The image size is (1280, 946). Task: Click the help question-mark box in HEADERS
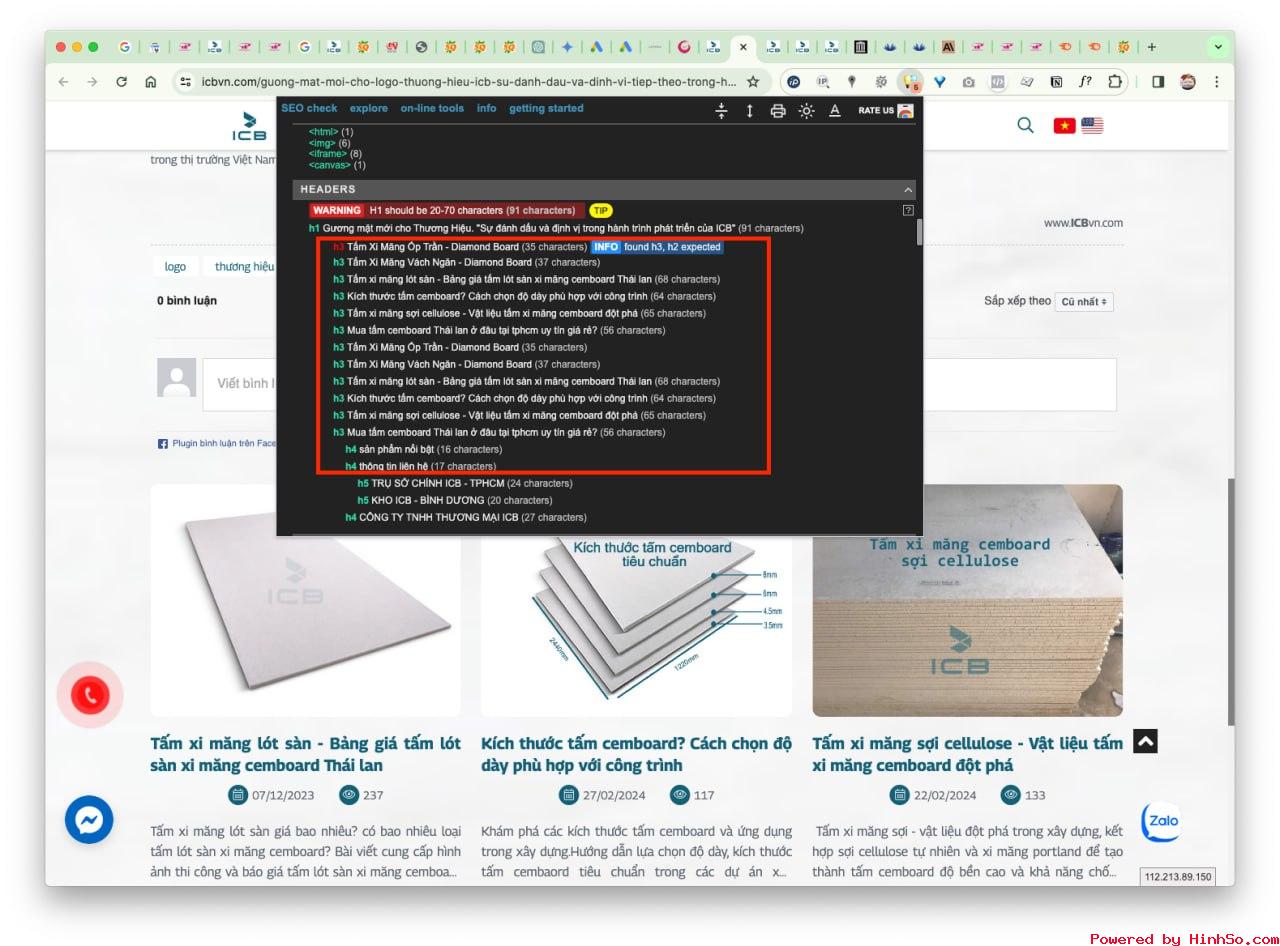click(x=908, y=210)
